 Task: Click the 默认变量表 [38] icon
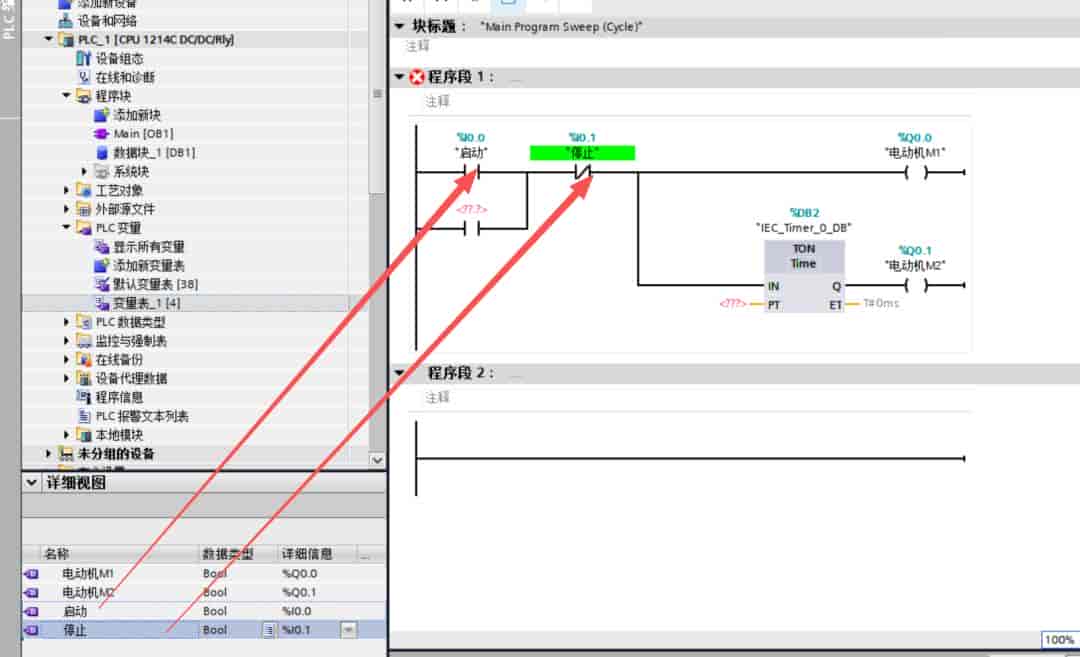(x=101, y=284)
